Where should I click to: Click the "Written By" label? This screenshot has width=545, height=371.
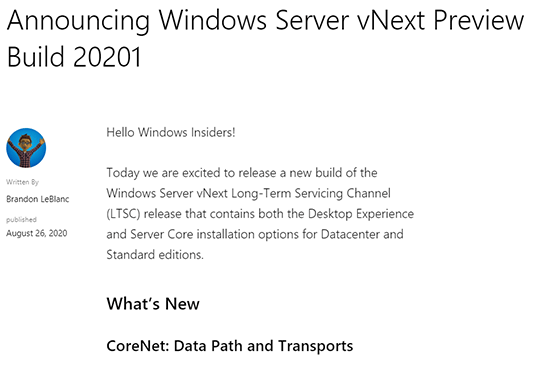tap(22, 182)
